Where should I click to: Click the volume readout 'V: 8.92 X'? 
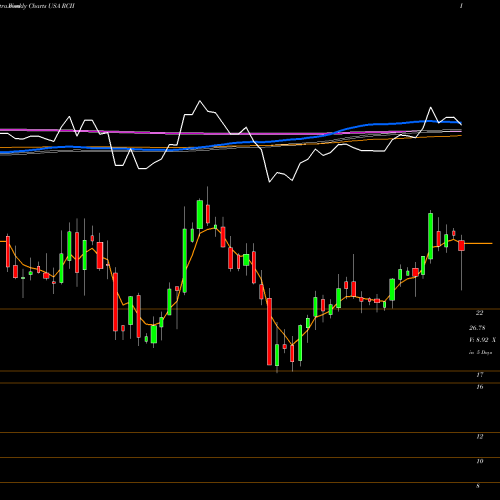pos(482,340)
